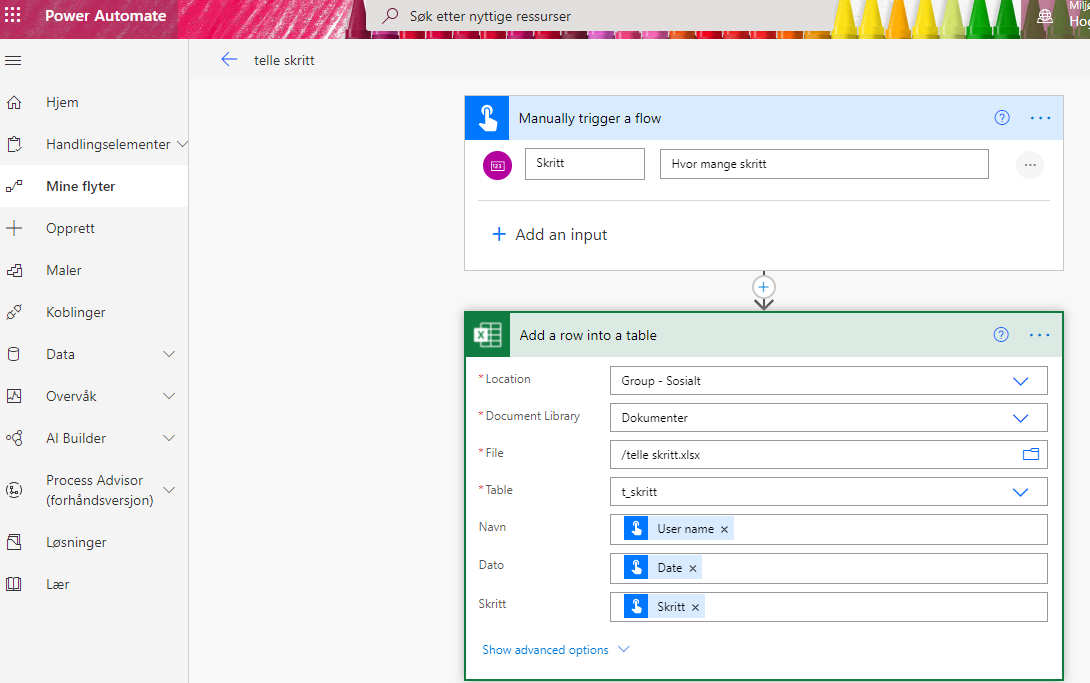Show advanced options
The image size is (1090, 683).
556,650
